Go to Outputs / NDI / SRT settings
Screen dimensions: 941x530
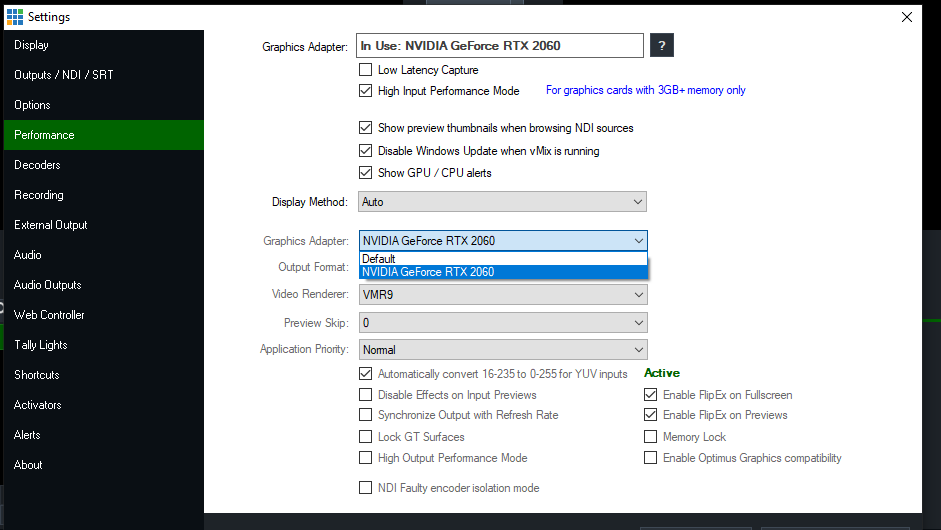click(104, 75)
